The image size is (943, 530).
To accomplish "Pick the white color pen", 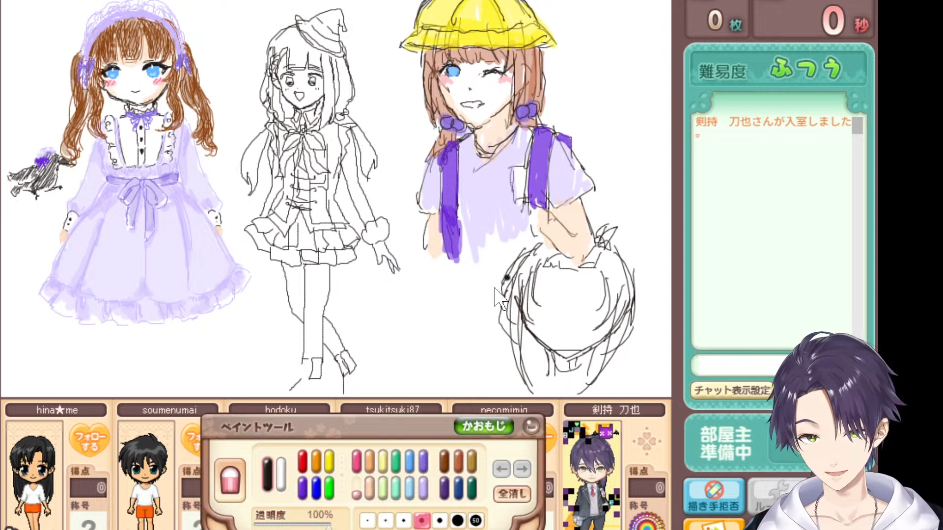I will point(281,474).
